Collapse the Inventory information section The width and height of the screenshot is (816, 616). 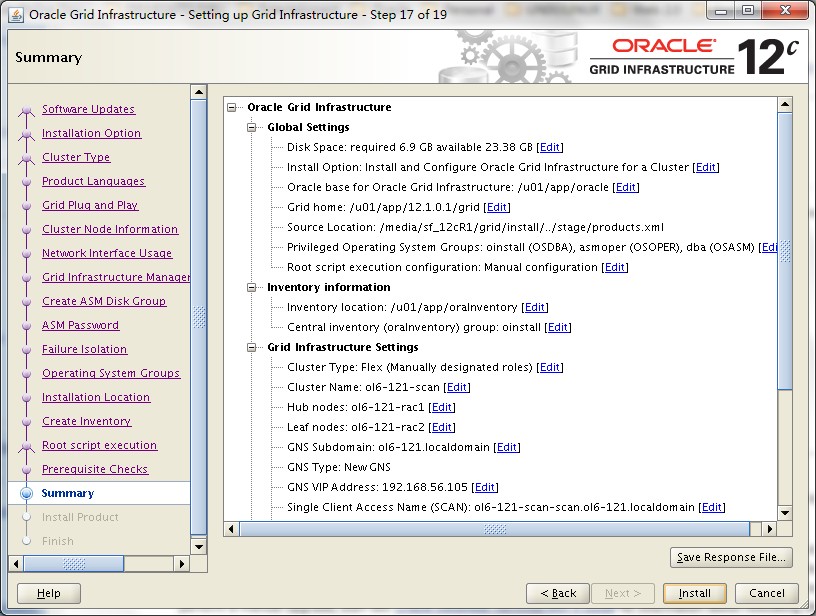click(x=251, y=287)
